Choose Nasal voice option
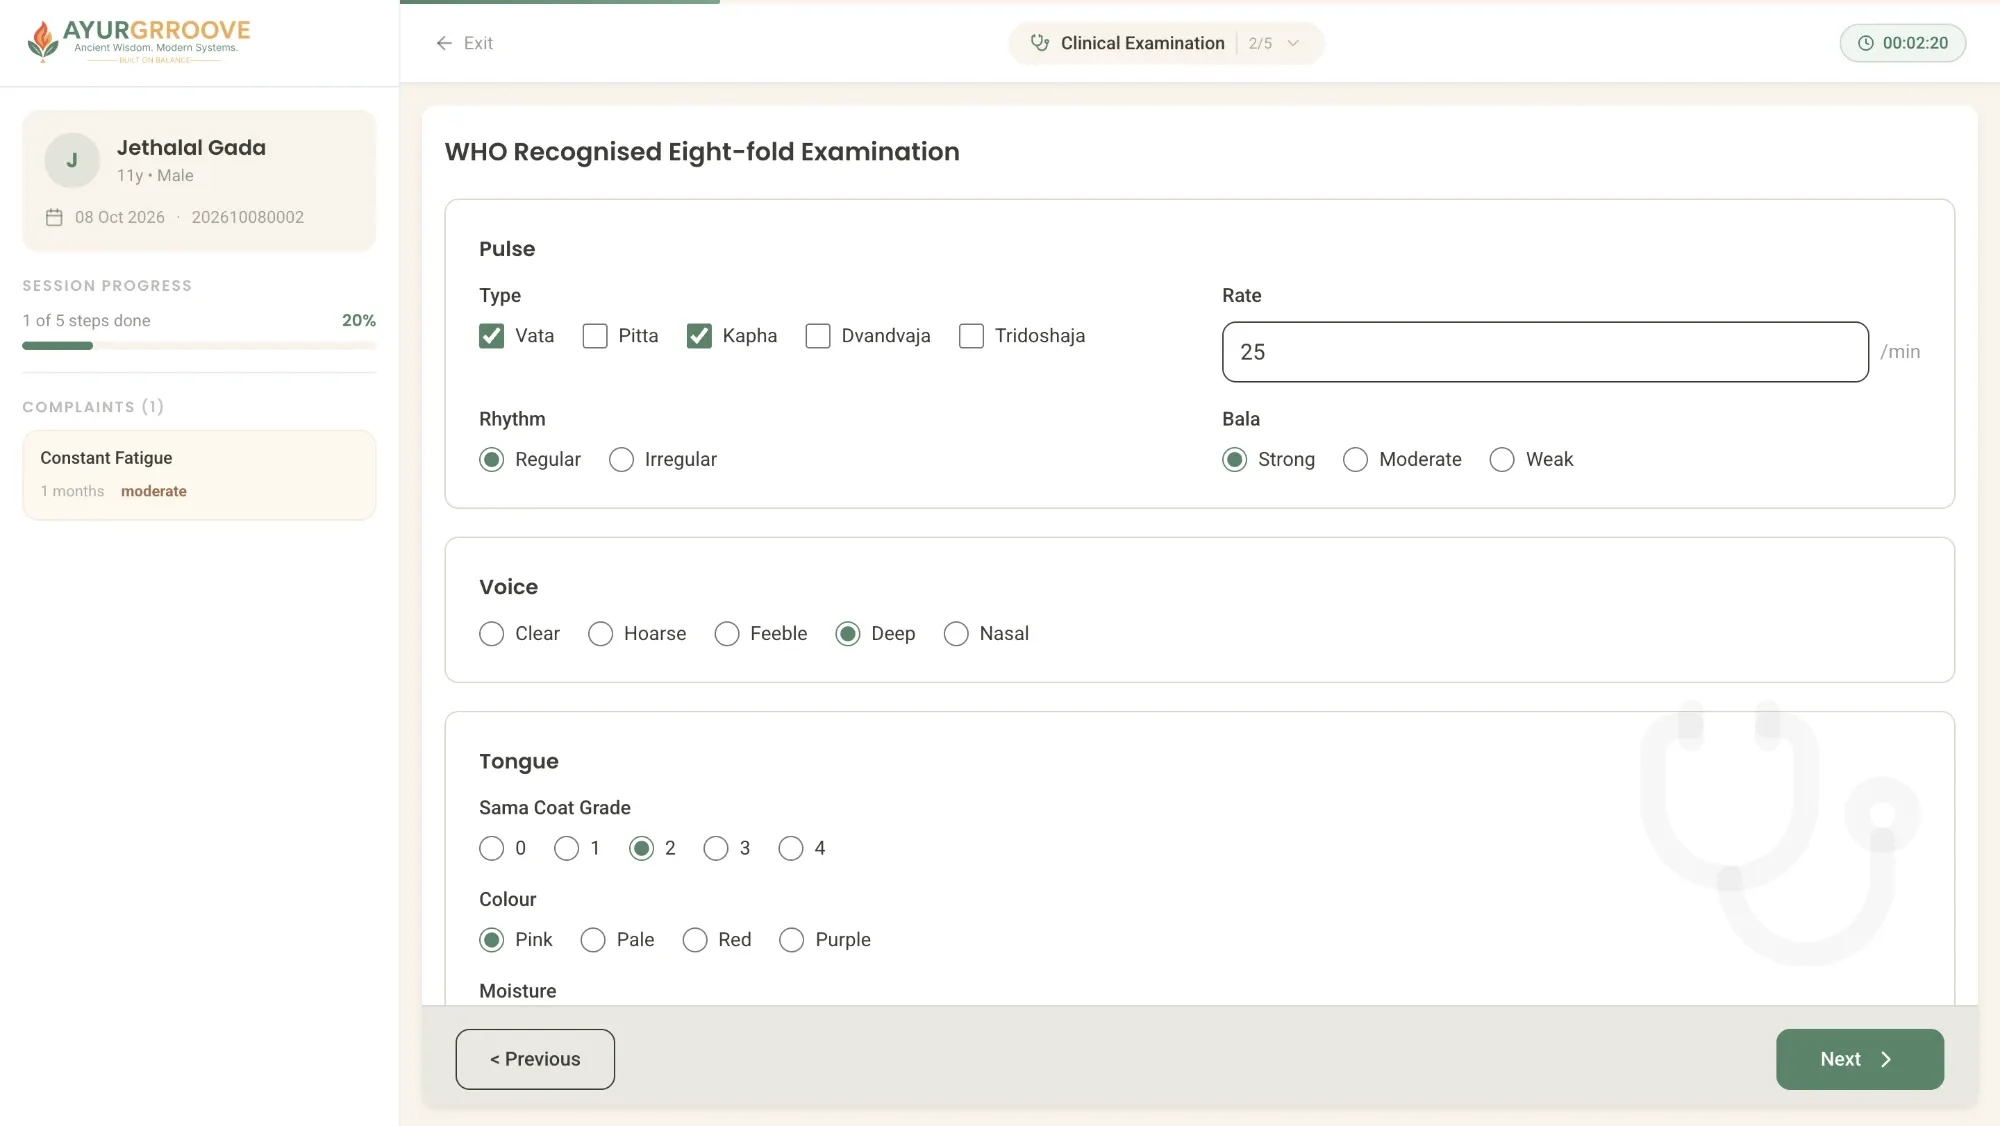Image resolution: width=2000 pixels, height=1126 pixels. tap(956, 634)
